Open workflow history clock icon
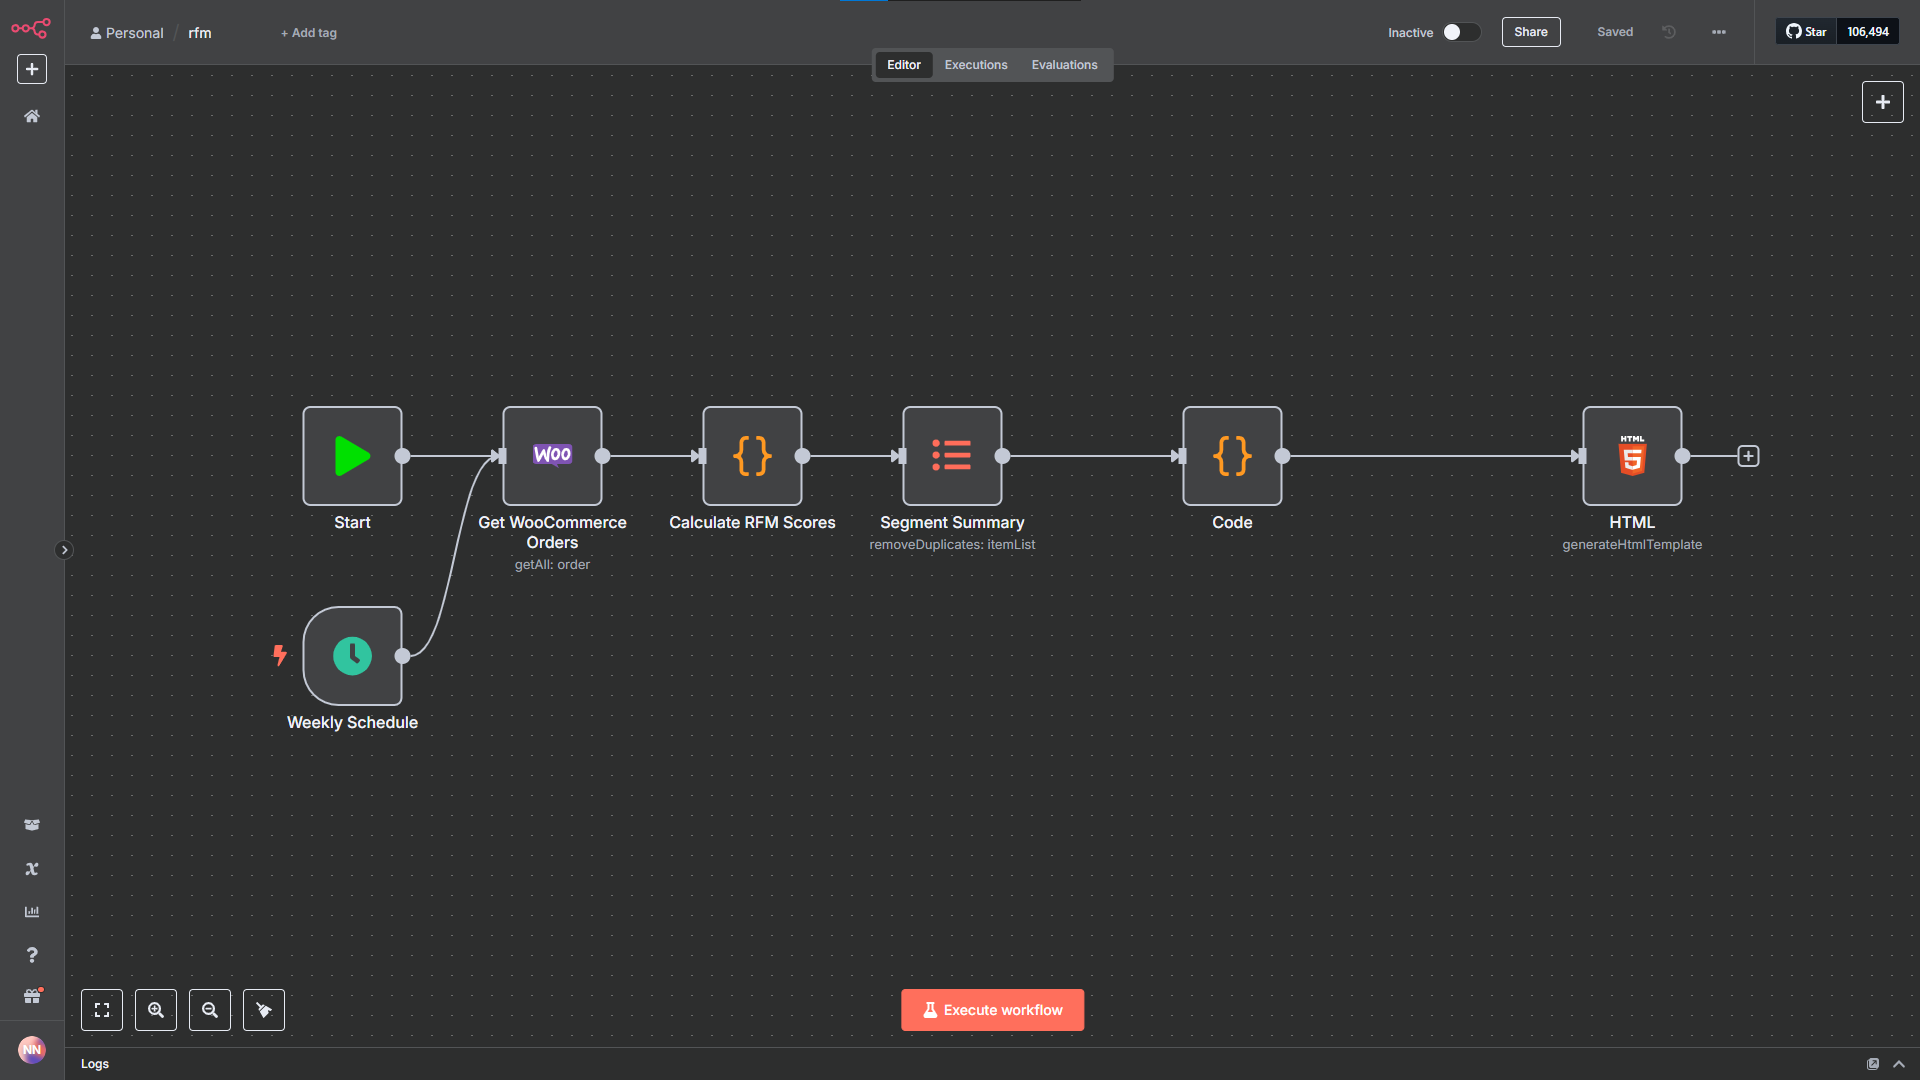The image size is (1920, 1080). [x=1669, y=32]
